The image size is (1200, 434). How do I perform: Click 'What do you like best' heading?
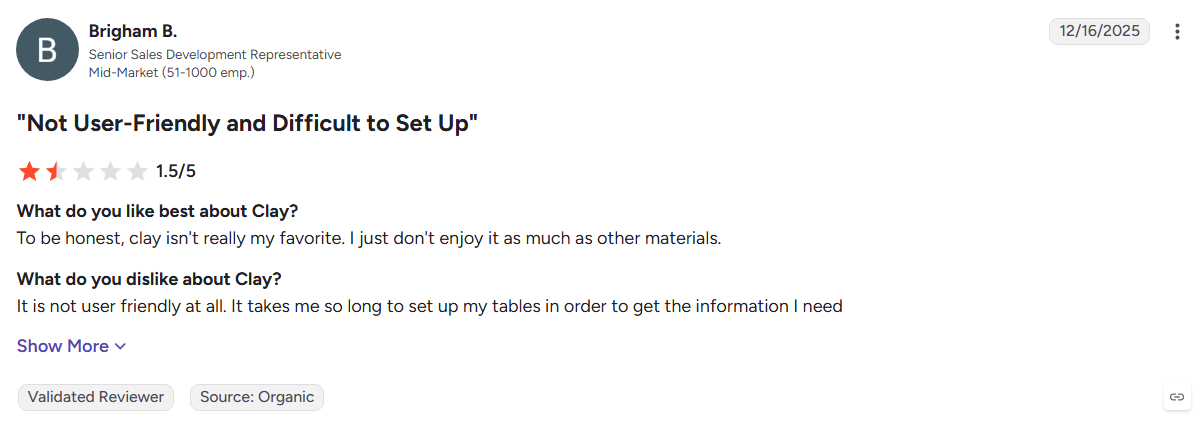coord(158,211)
